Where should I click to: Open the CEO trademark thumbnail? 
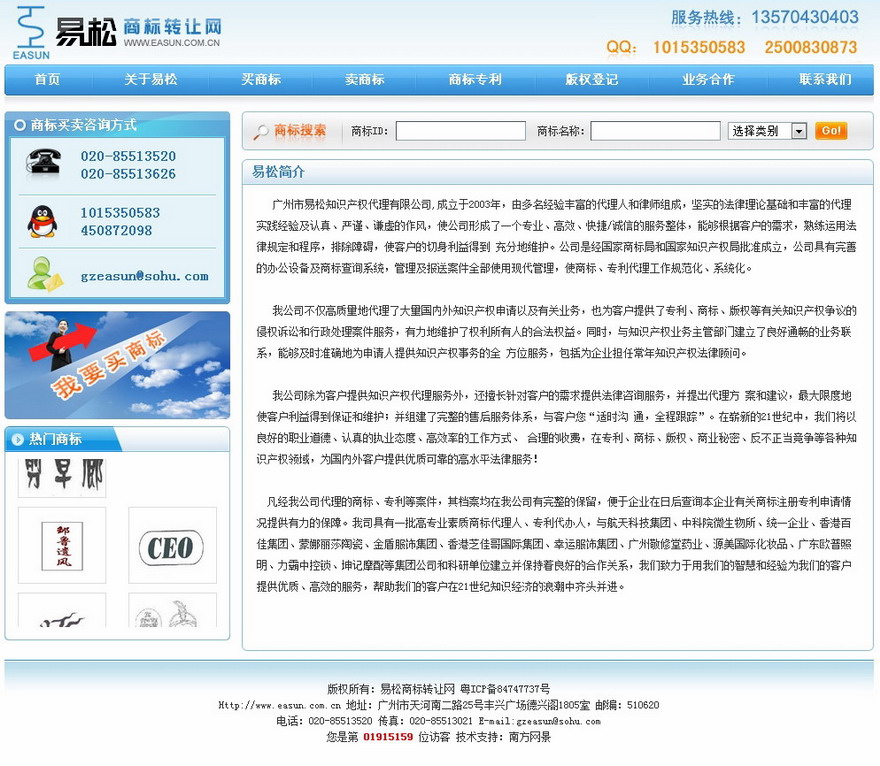[172, 545]
